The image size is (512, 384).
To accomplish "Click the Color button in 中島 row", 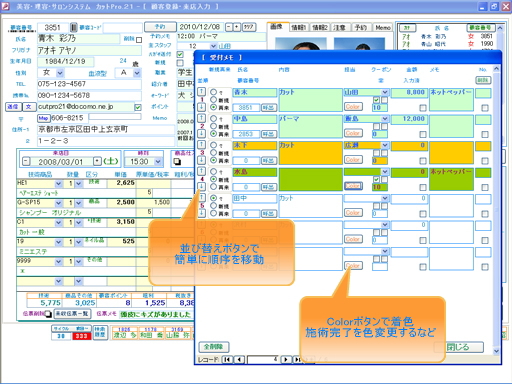I will point(353,133).
